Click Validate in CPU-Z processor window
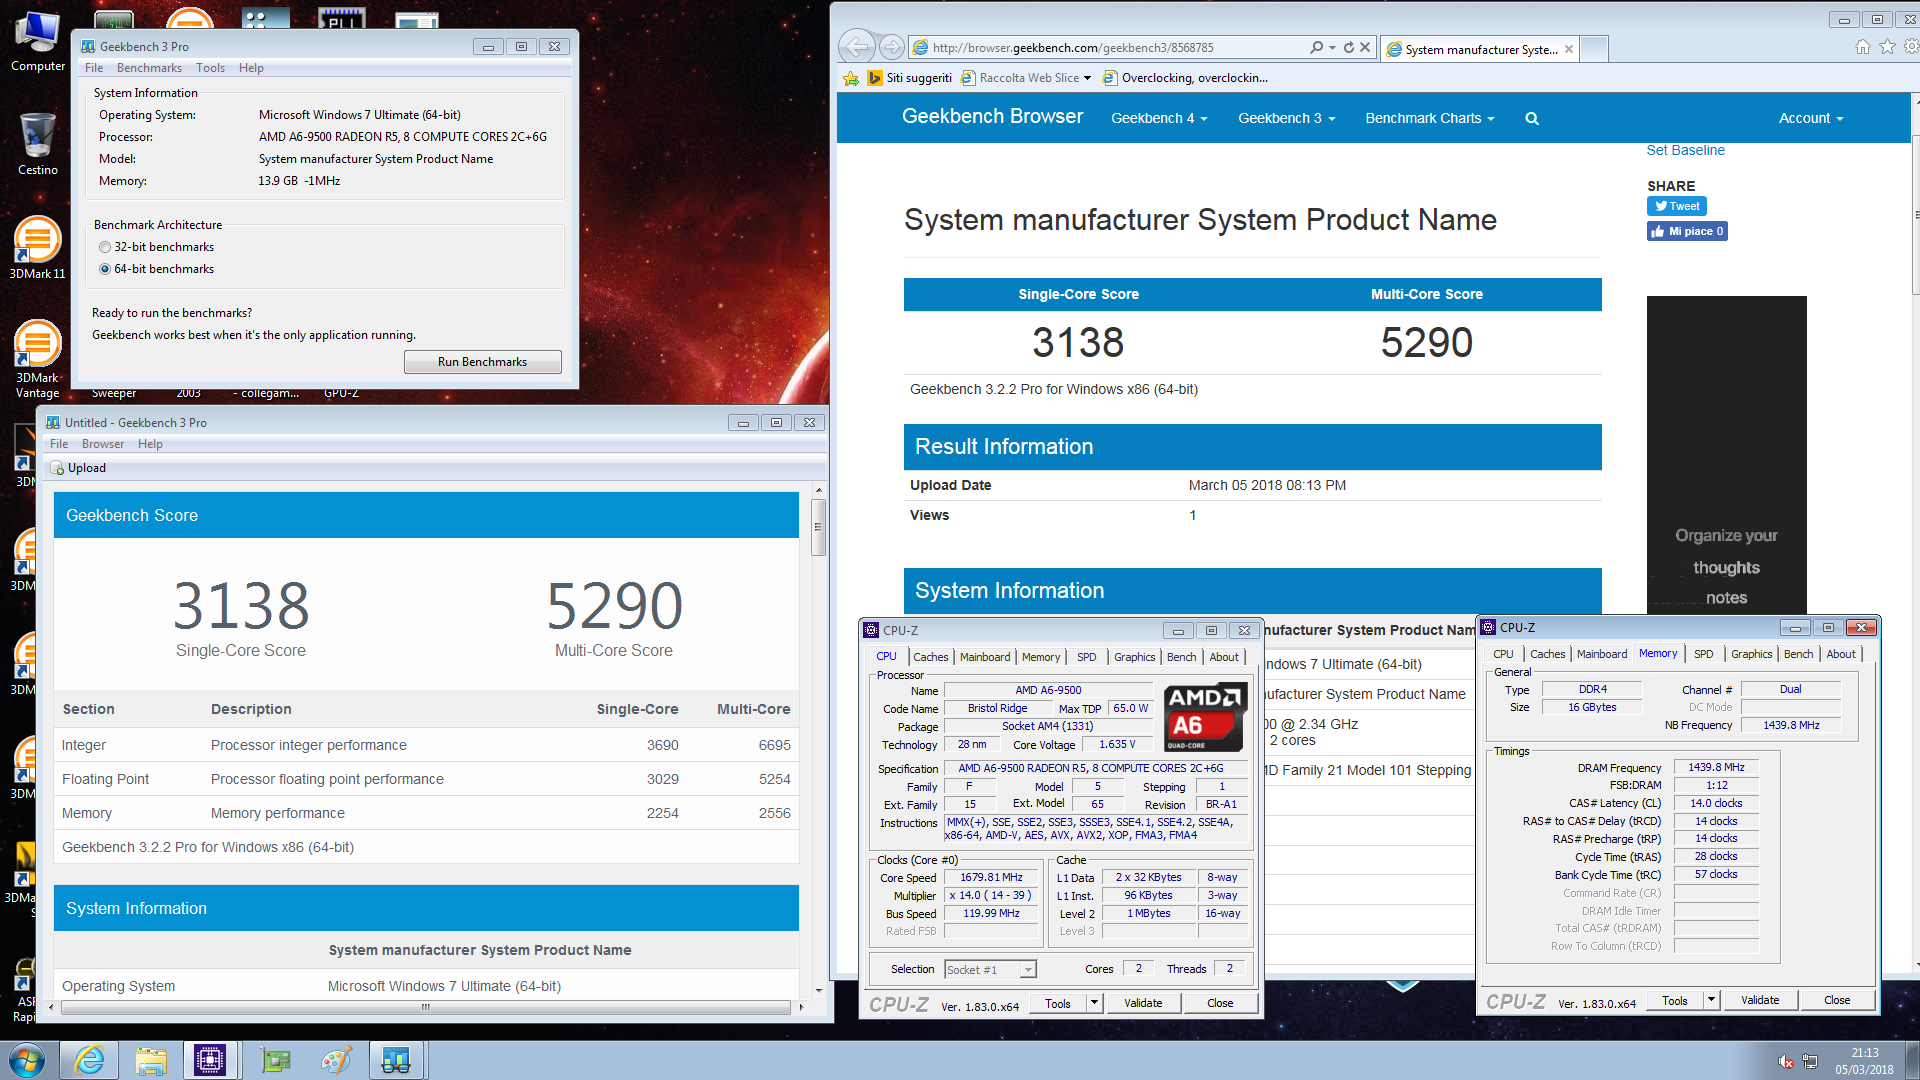This screenshot has width=1920, height=1080. (x=1143, y=1002)
